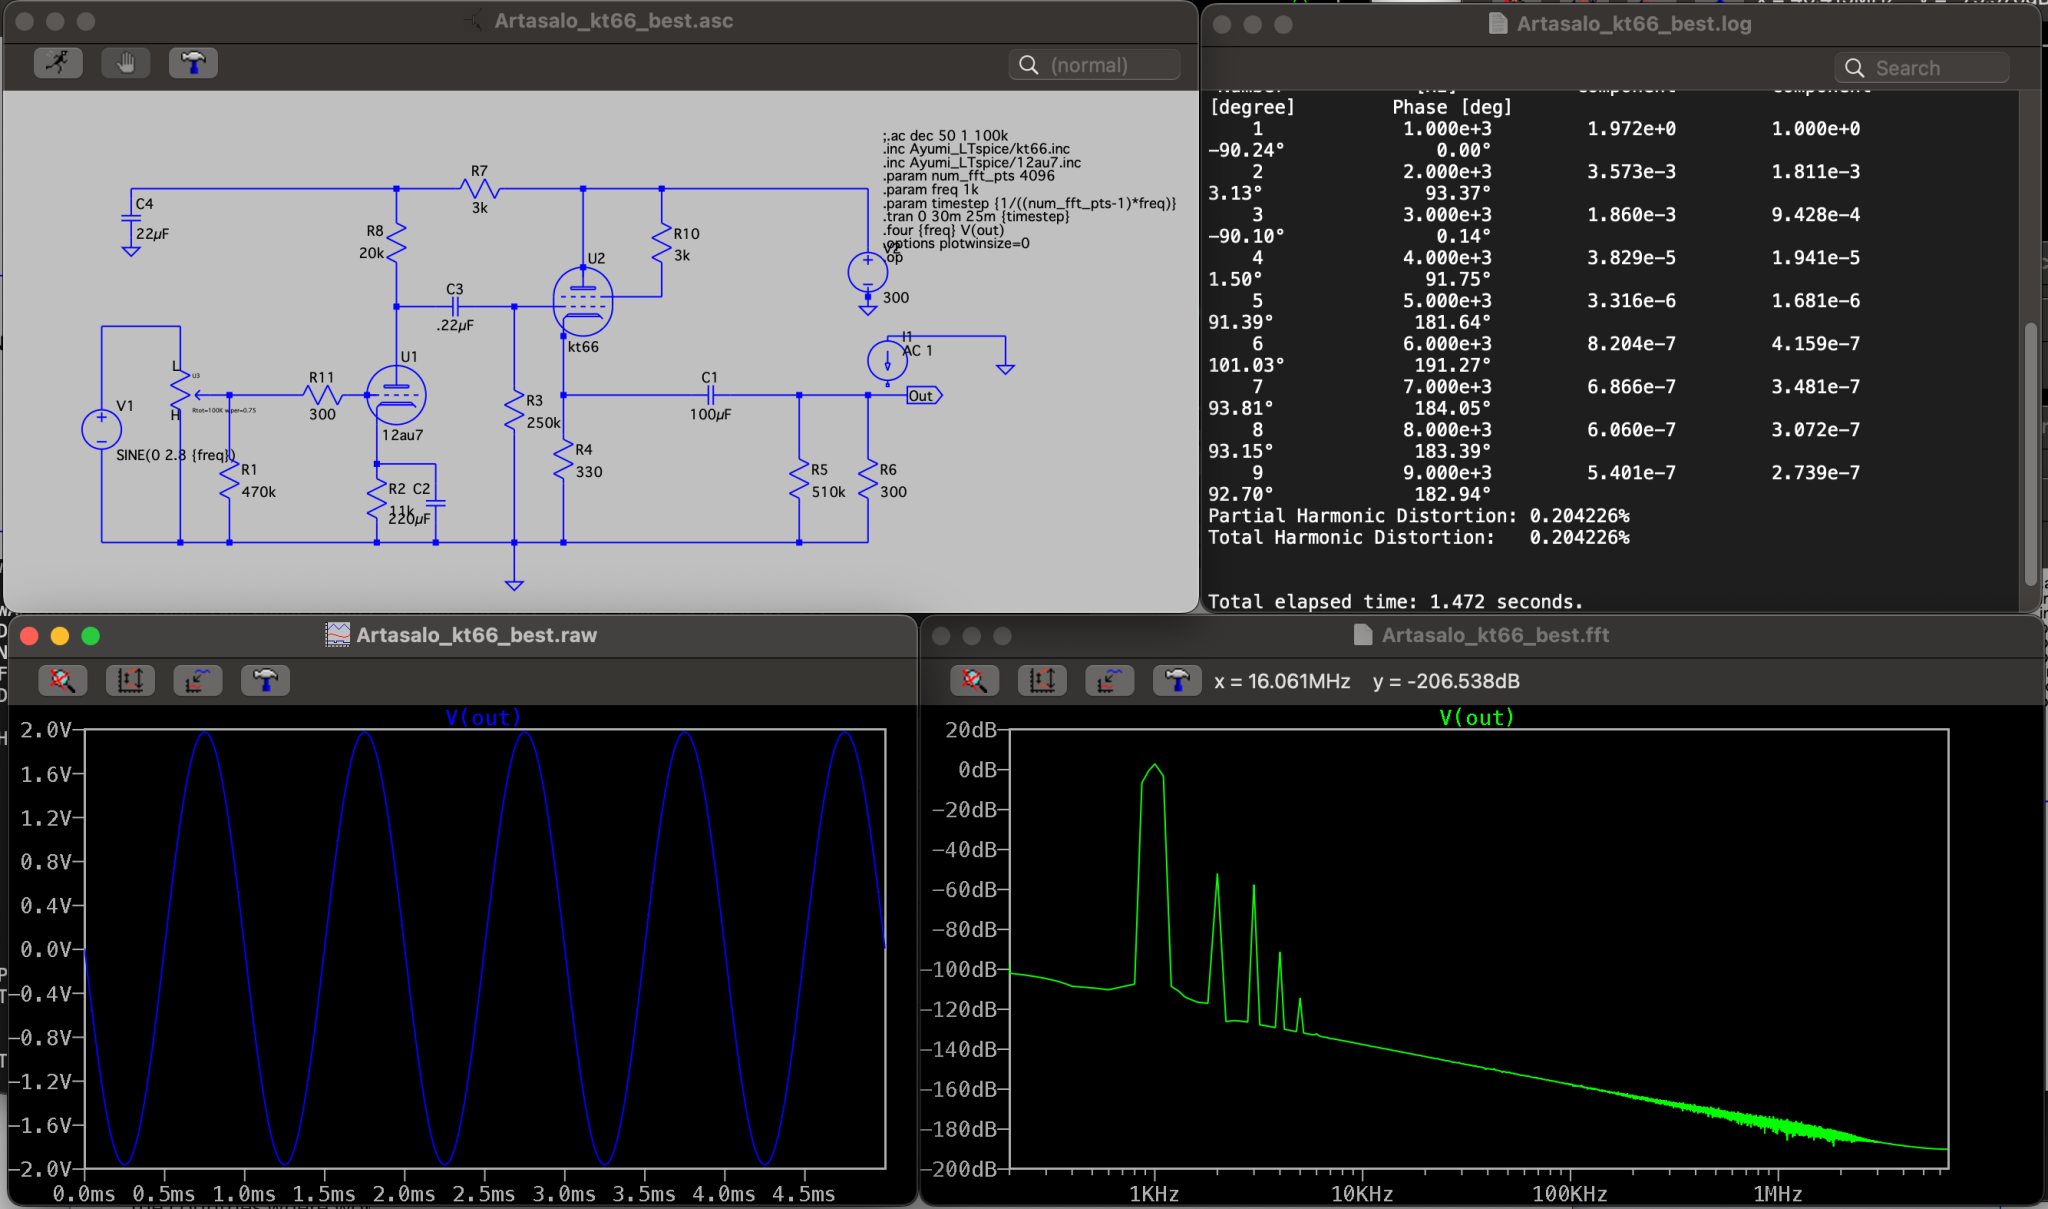
Task: Select the V1 sine voltage source symbol
Action: click(x=101, y=429)
